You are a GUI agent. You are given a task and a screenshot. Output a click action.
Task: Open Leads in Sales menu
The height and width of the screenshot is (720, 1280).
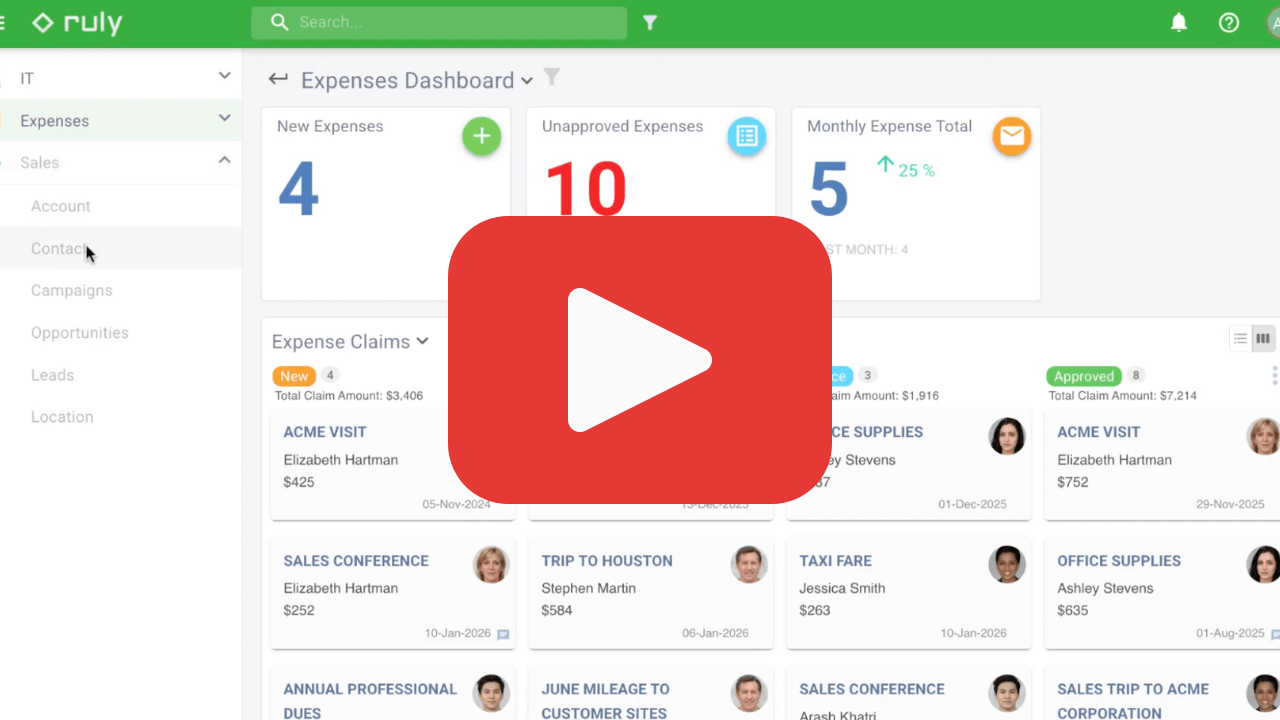click(x=52, y=375)
